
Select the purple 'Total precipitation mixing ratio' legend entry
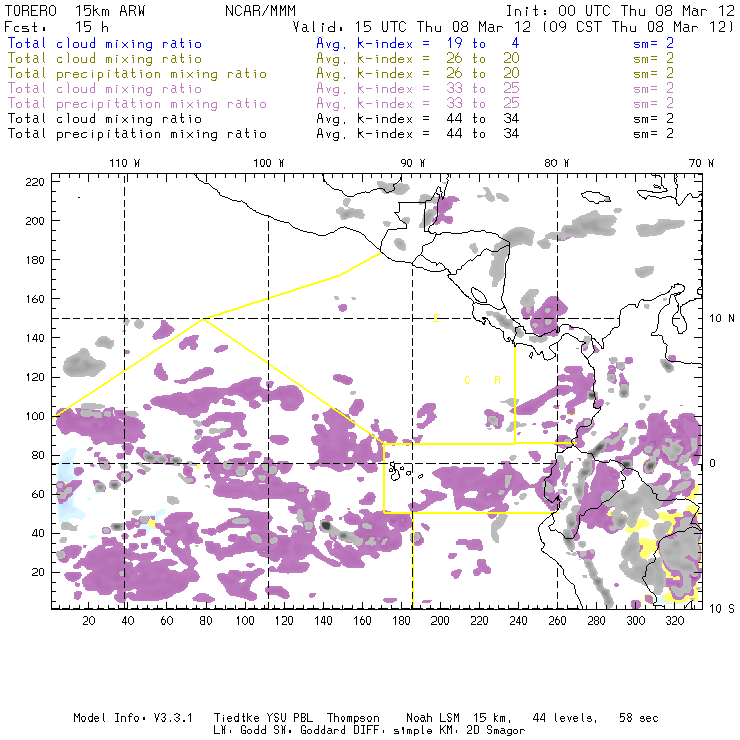pyautogui.click(x=137, y=104)
